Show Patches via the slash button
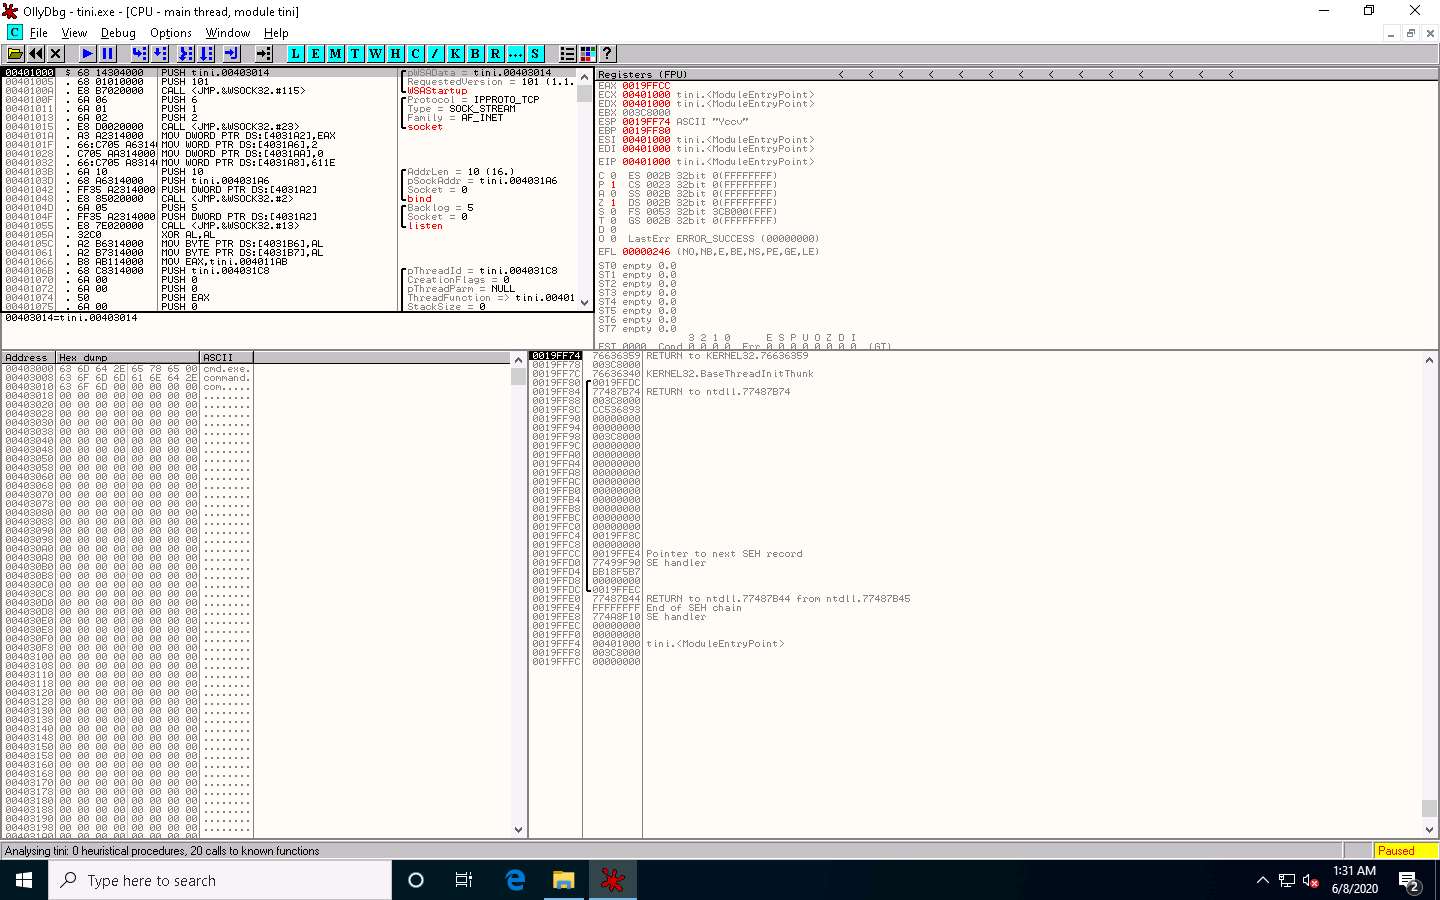 tap(436, 54)
